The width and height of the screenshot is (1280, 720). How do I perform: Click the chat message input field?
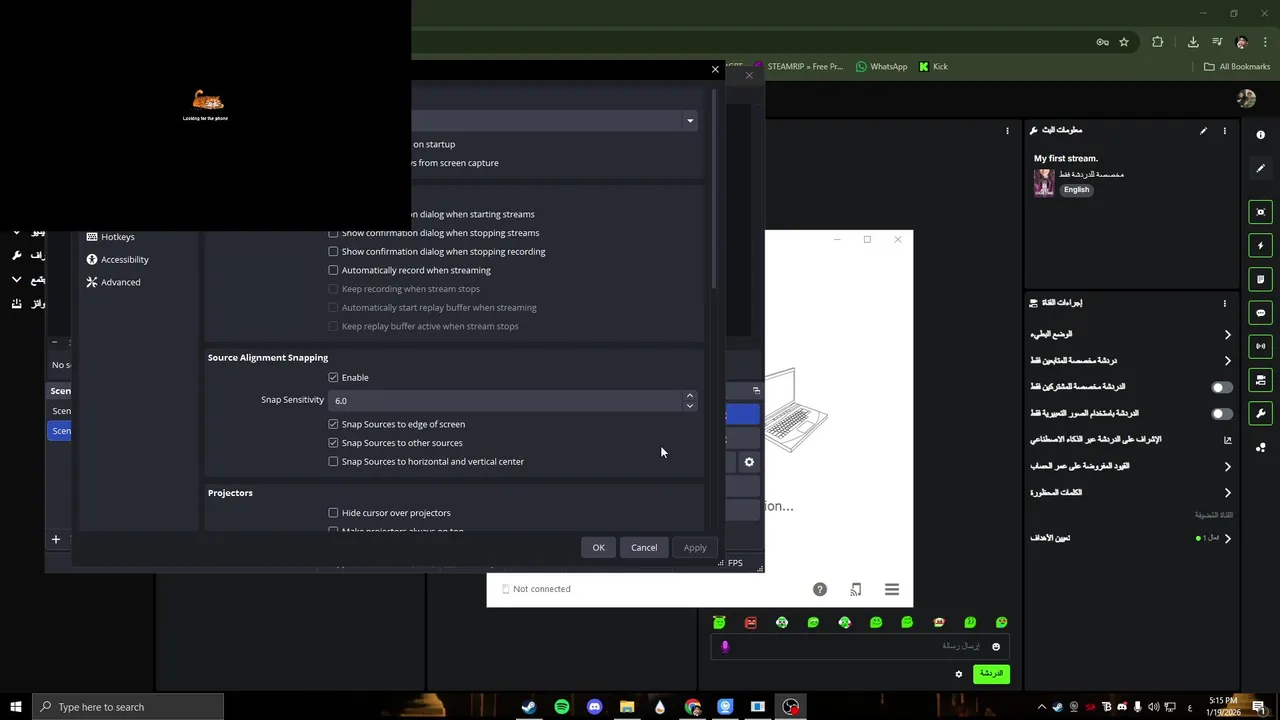click(860, 646)
